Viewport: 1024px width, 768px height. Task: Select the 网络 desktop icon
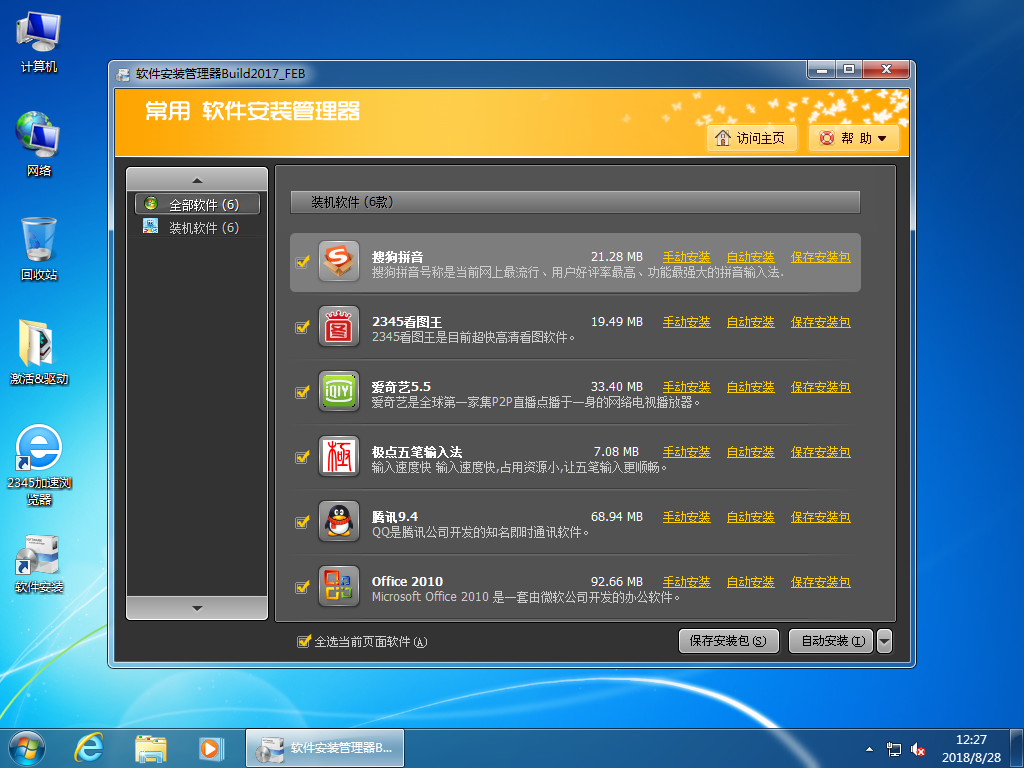coord(39,144)
